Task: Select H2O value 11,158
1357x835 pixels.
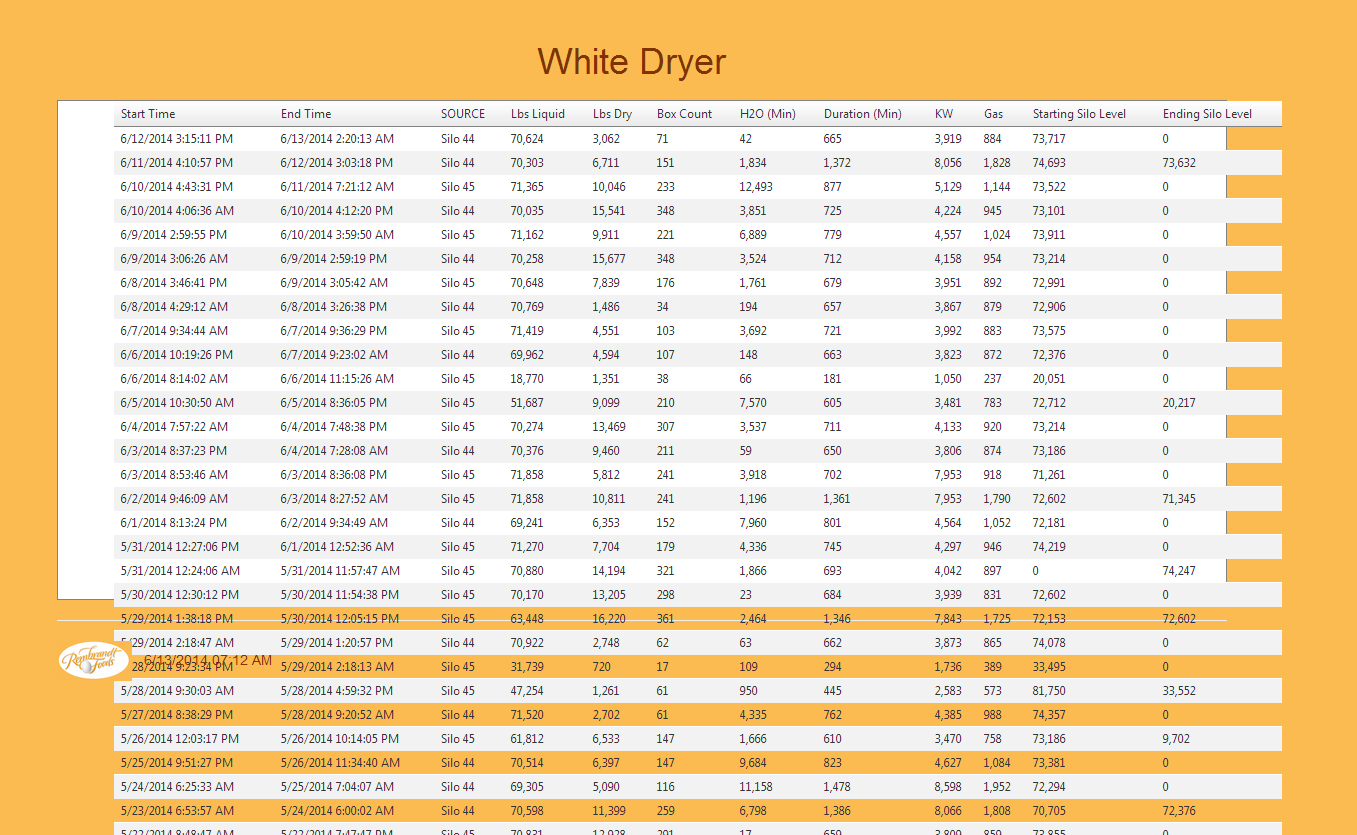Action: point(756,787)
